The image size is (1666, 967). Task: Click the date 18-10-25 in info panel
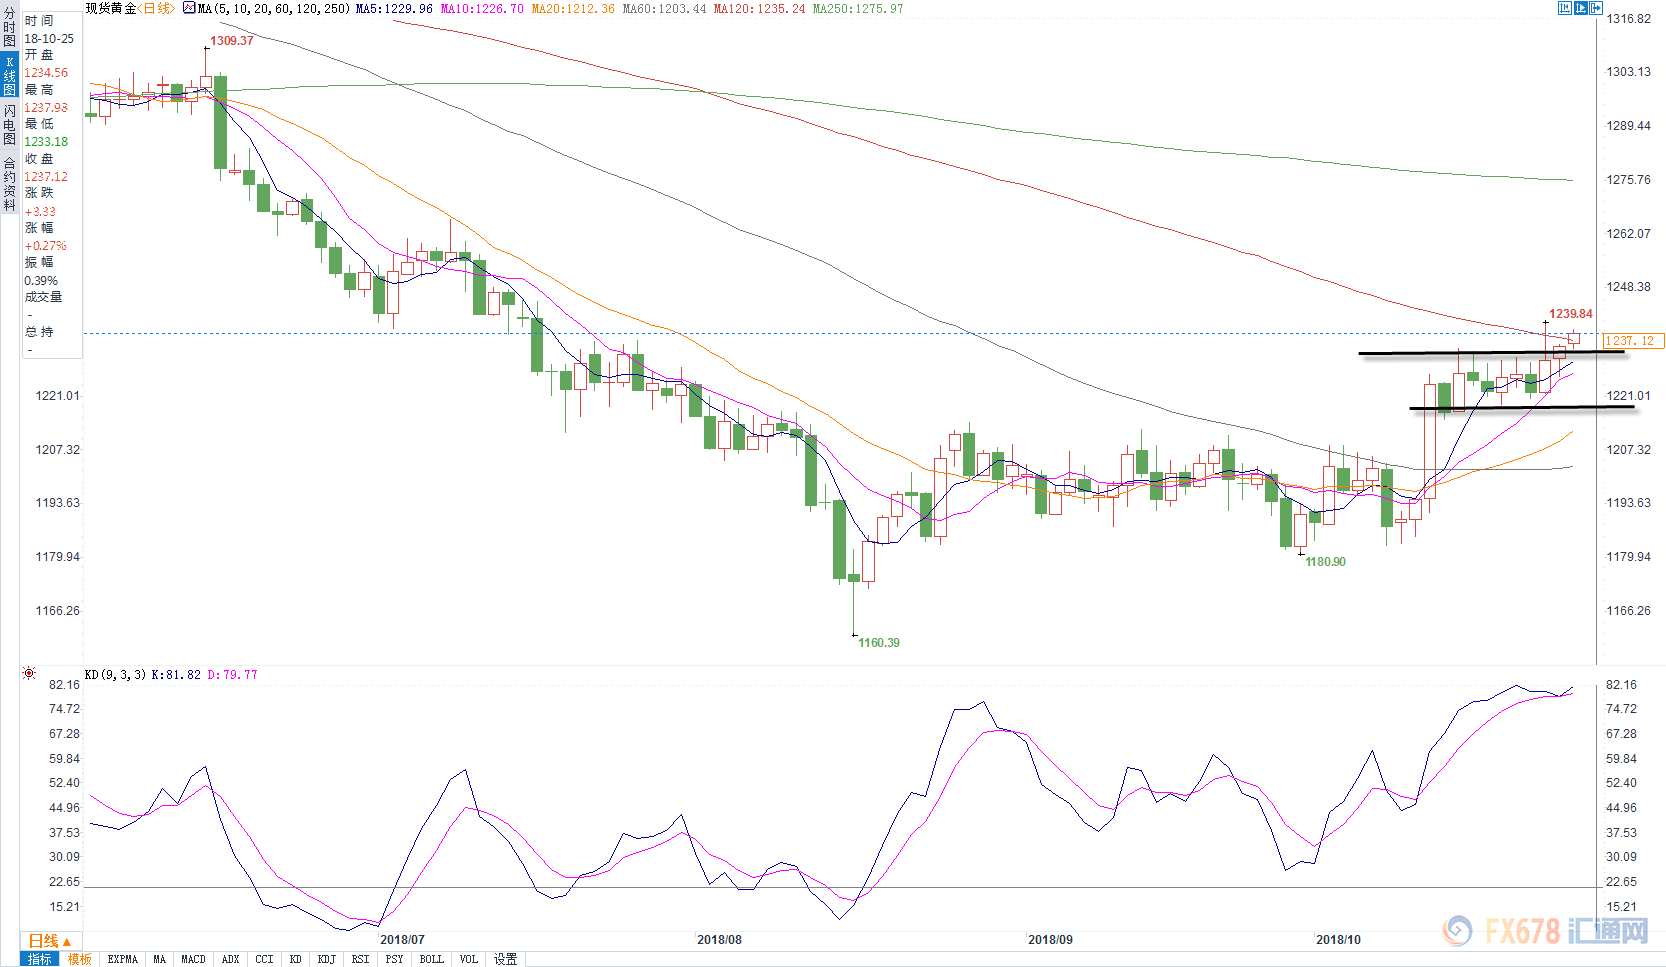(x=49, y=38)
